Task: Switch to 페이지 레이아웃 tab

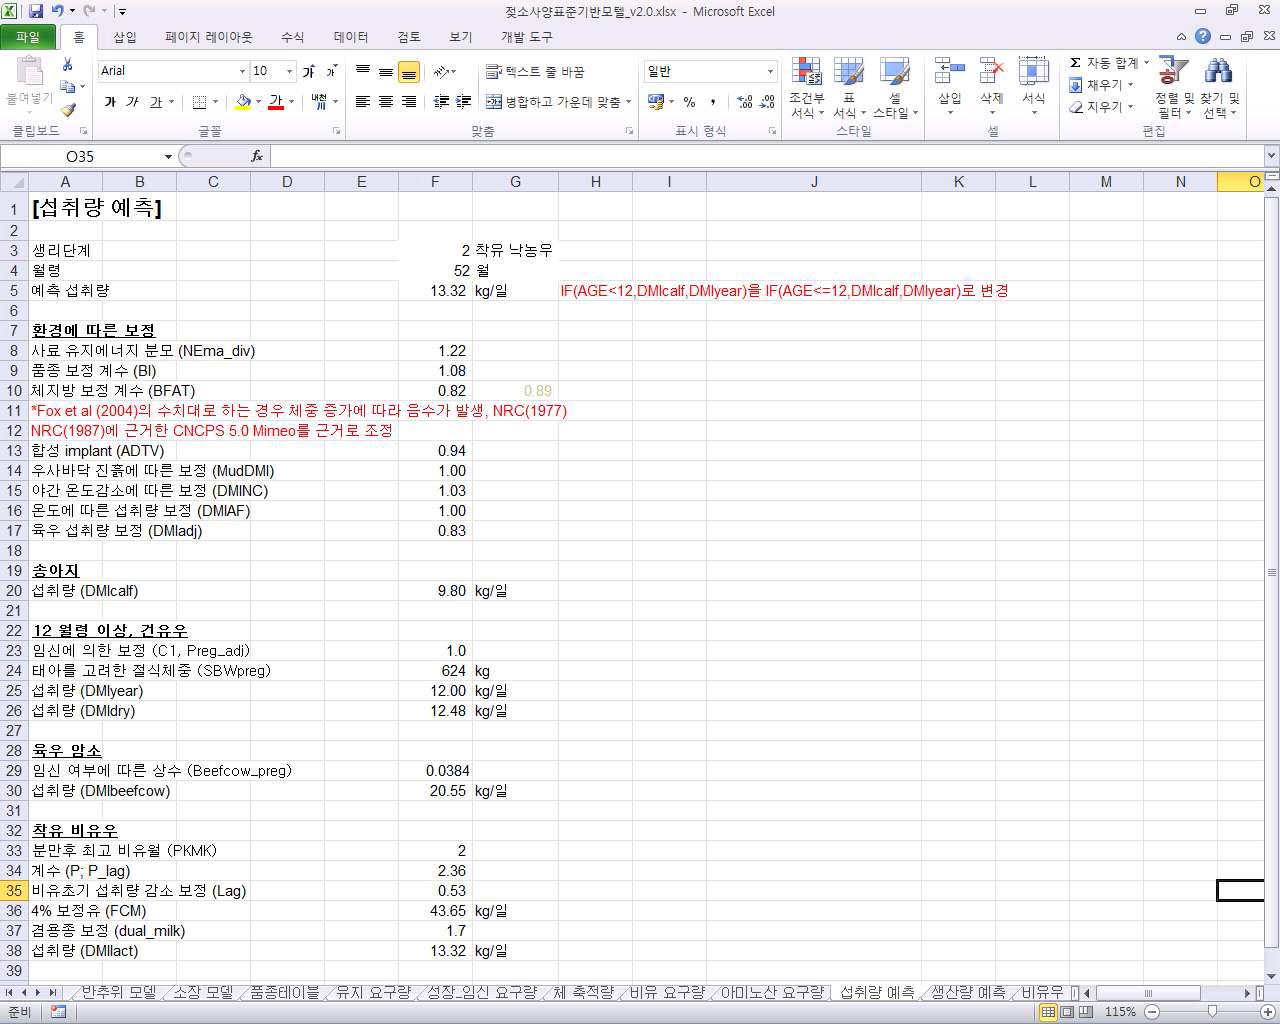Action: [x=209, y=37]
